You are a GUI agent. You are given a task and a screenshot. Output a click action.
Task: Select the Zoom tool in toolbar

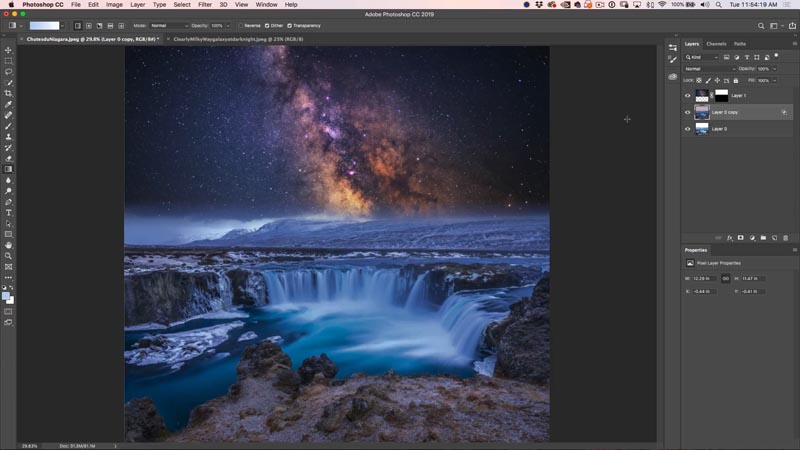pos(8,256)
